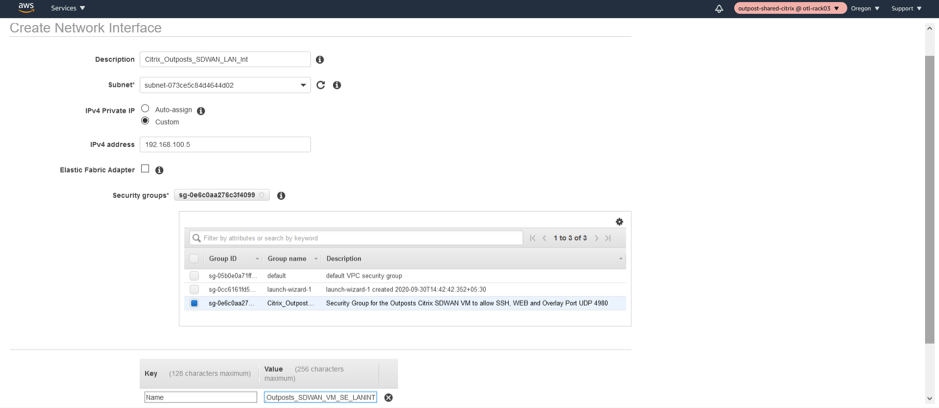
Task: Open the Subnet dropdown
Action: [x=225, y=85]
